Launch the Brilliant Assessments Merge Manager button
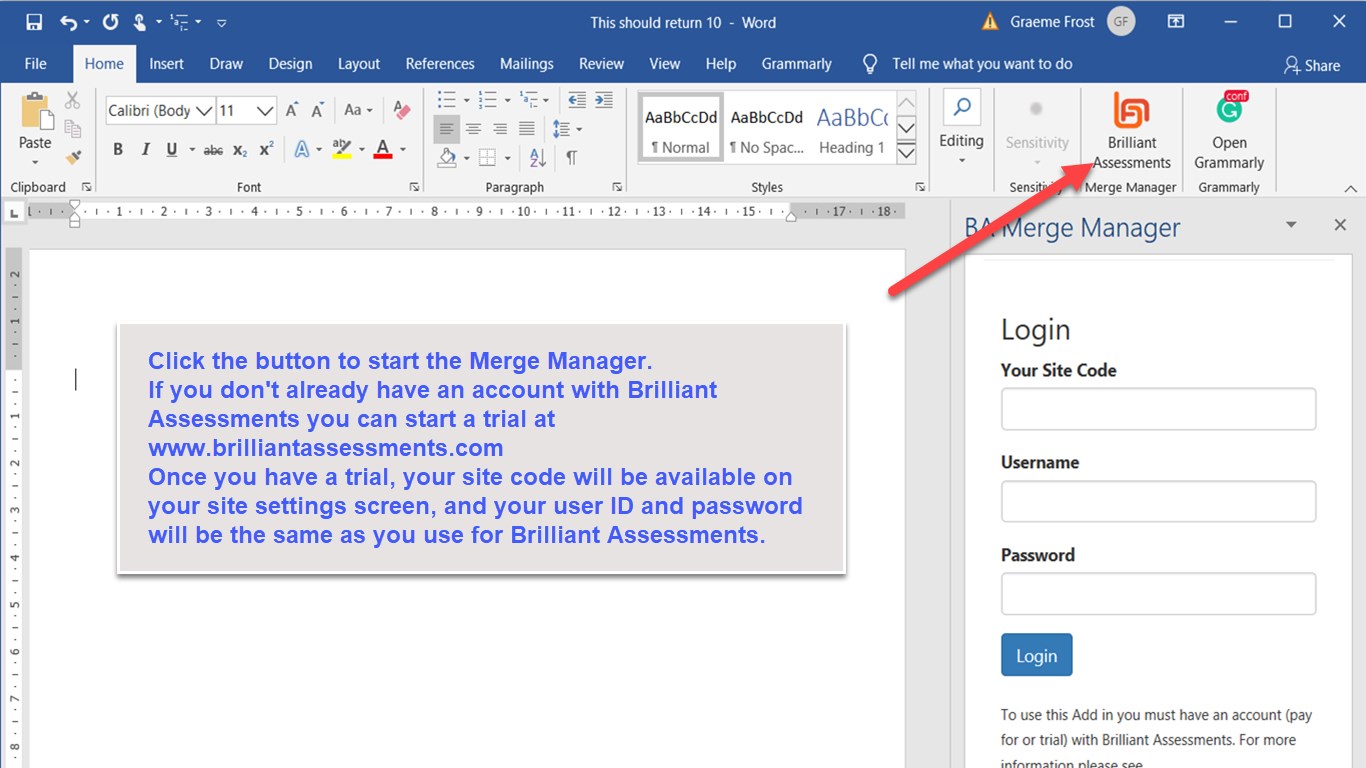 tap(1131, 132)
